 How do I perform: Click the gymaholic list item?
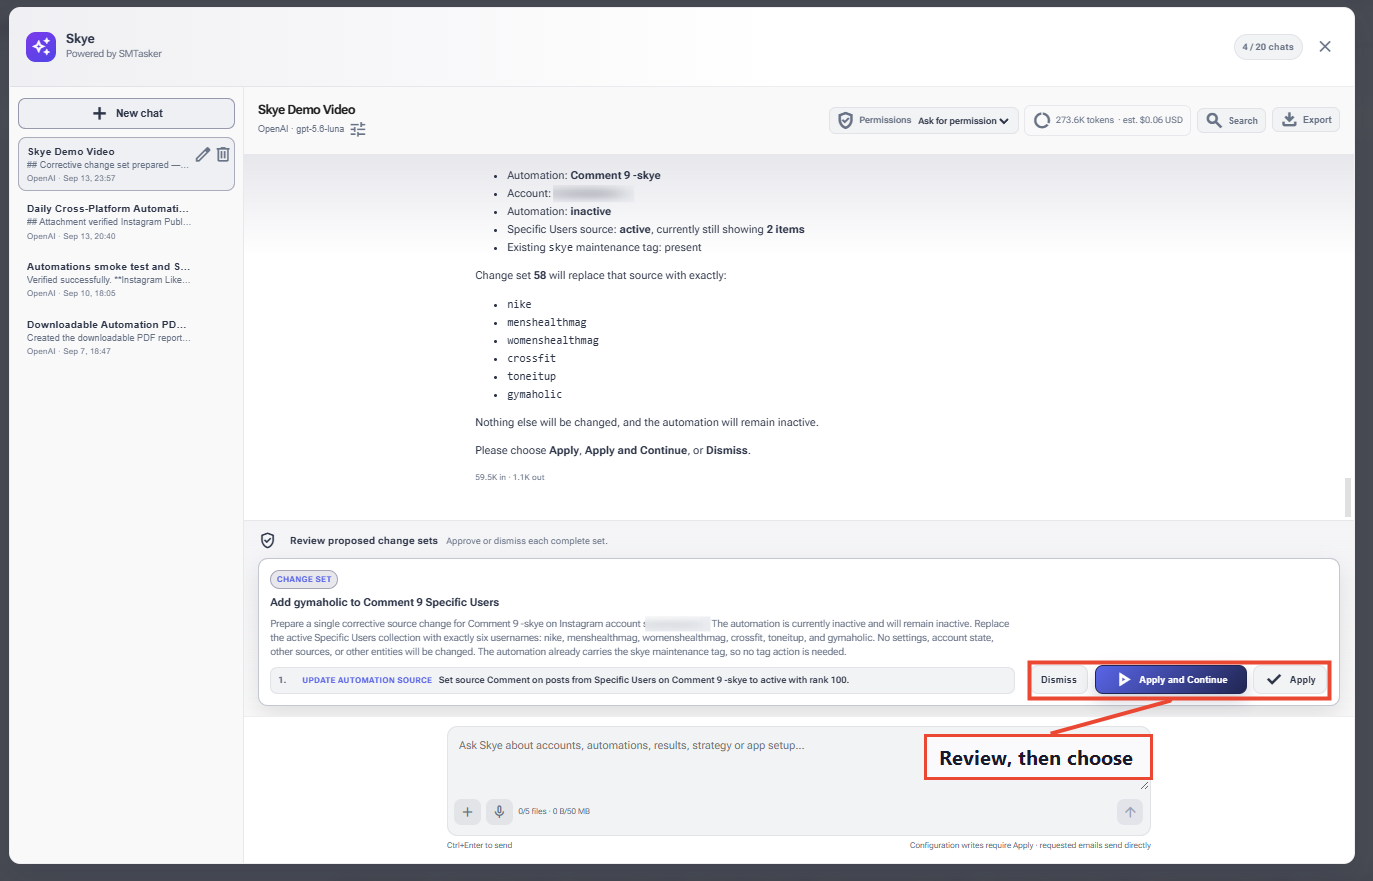point(534,395)
